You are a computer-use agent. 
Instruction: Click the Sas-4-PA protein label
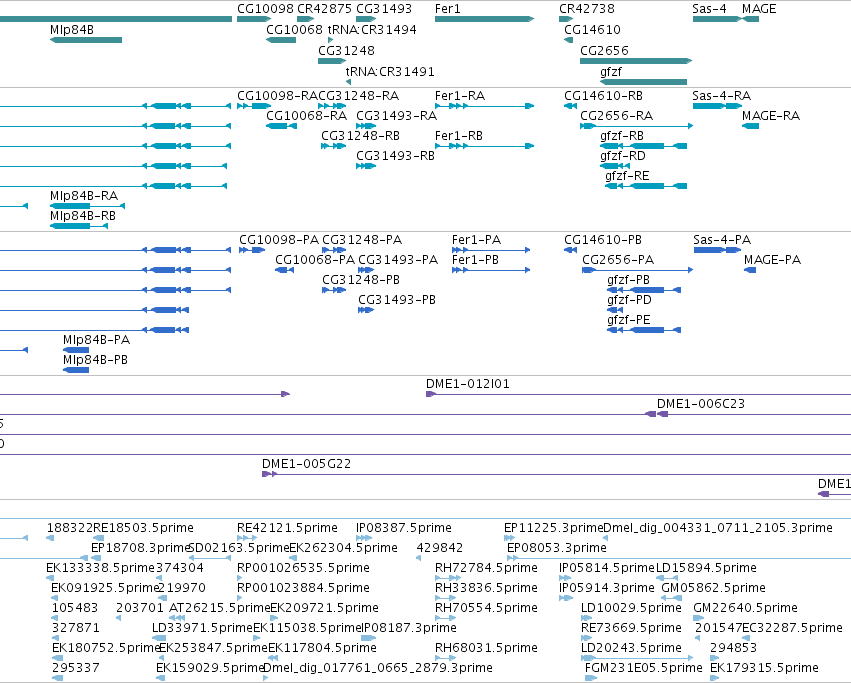[x=722, y=240]
